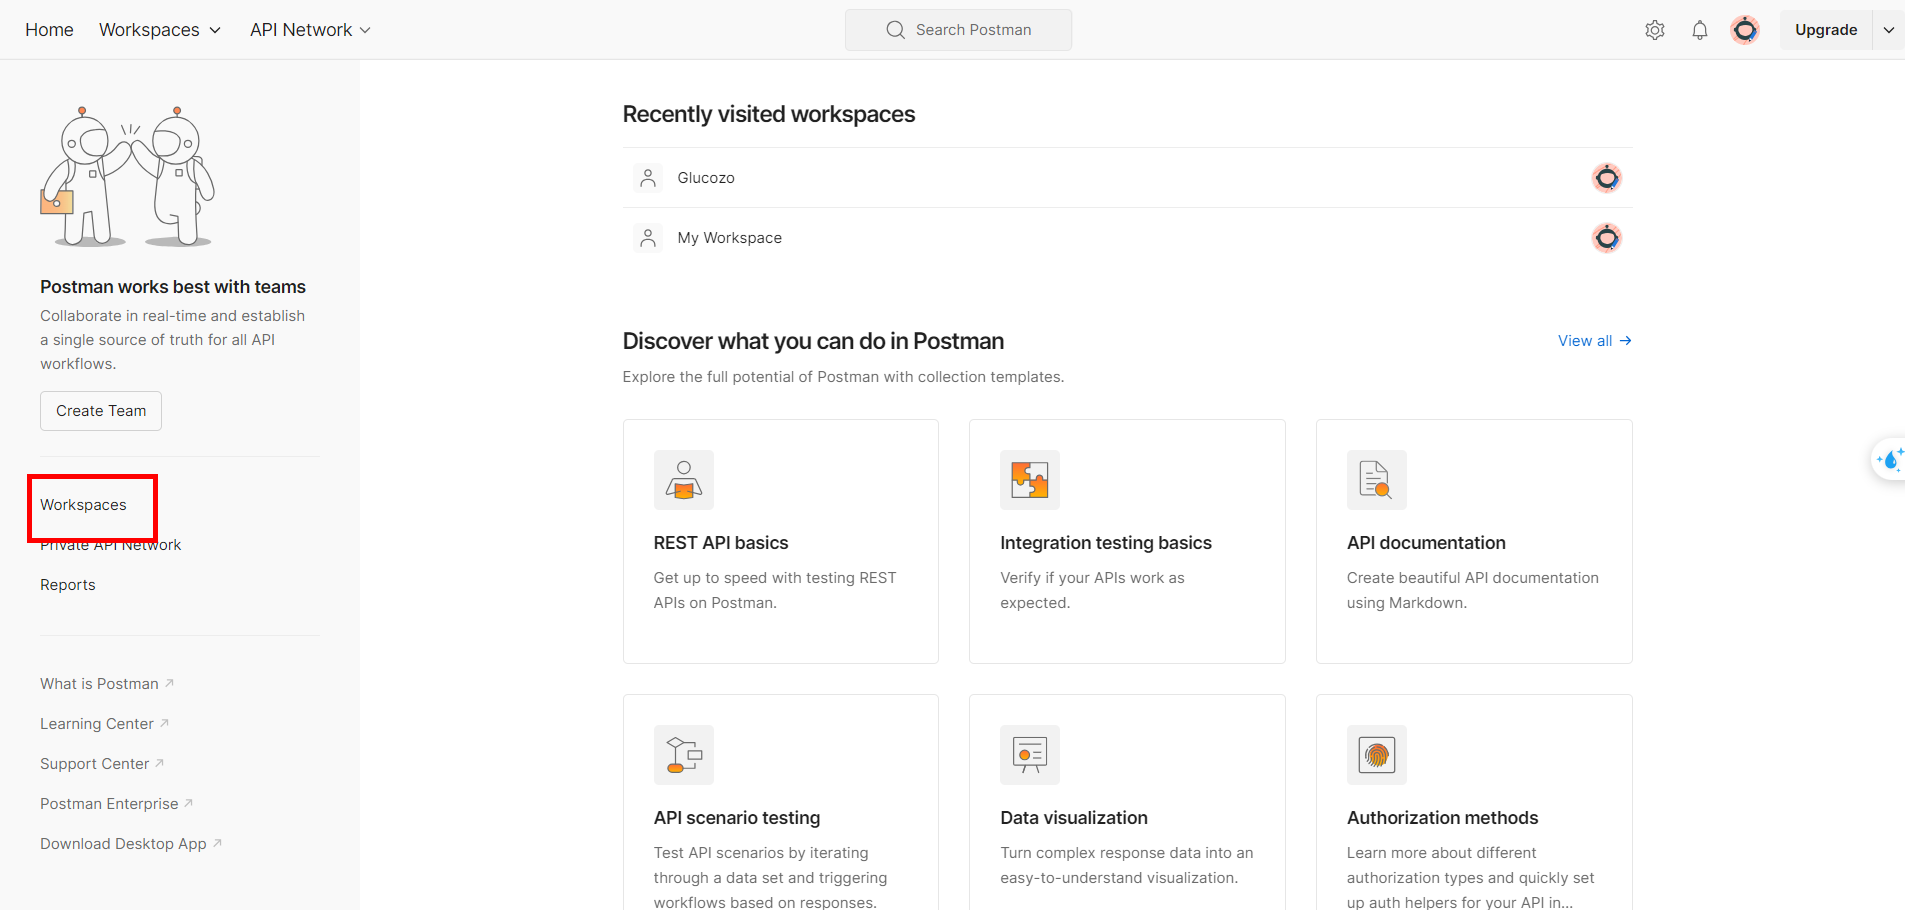
Task: Click the View all arrow icon
Action: click(1625, 341)
